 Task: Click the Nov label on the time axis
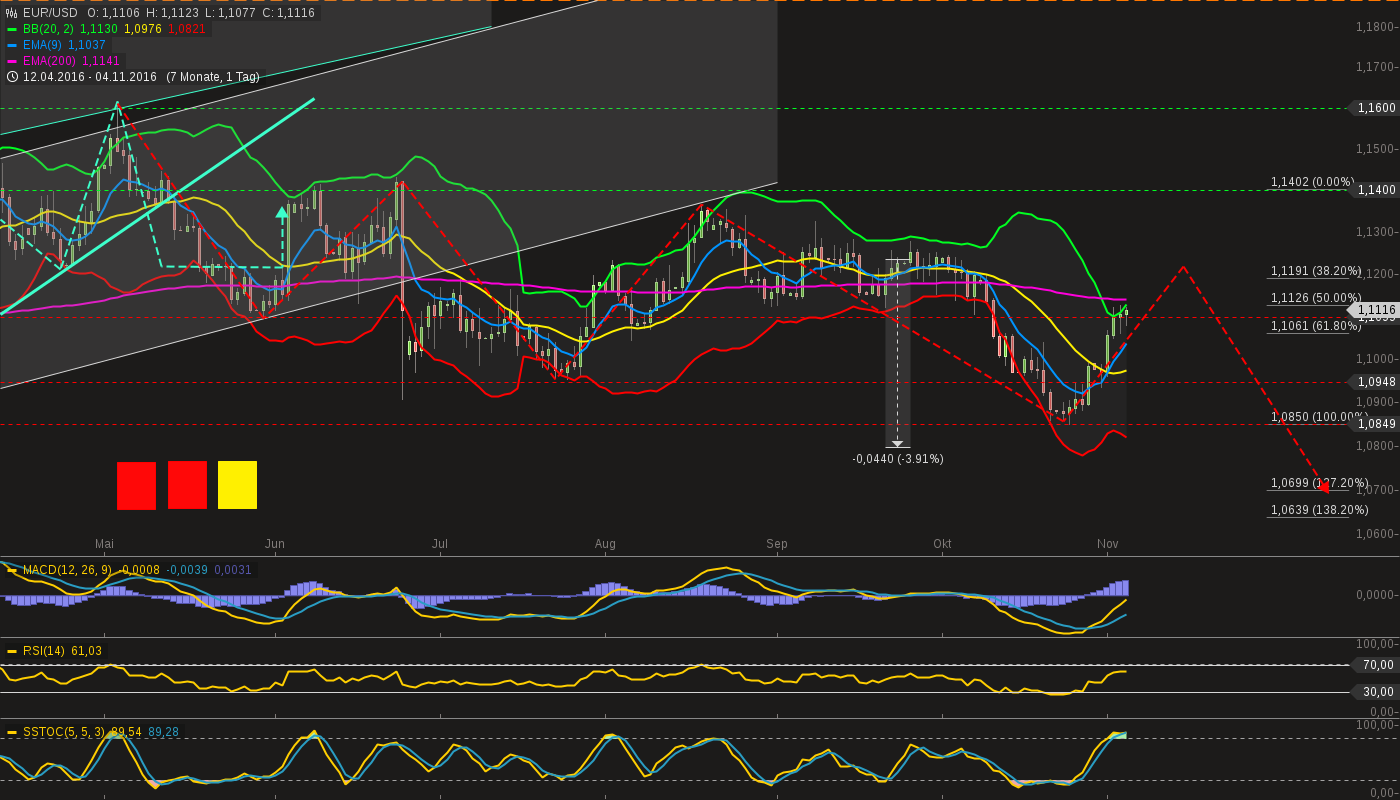(1107, 544)
